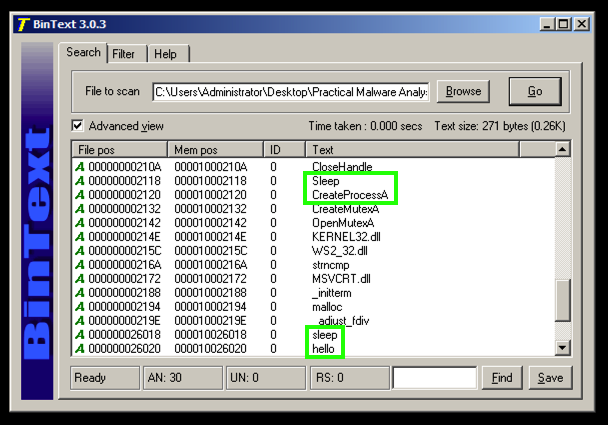
Task: Sort by the Text column header
Action: coord(413,150)
